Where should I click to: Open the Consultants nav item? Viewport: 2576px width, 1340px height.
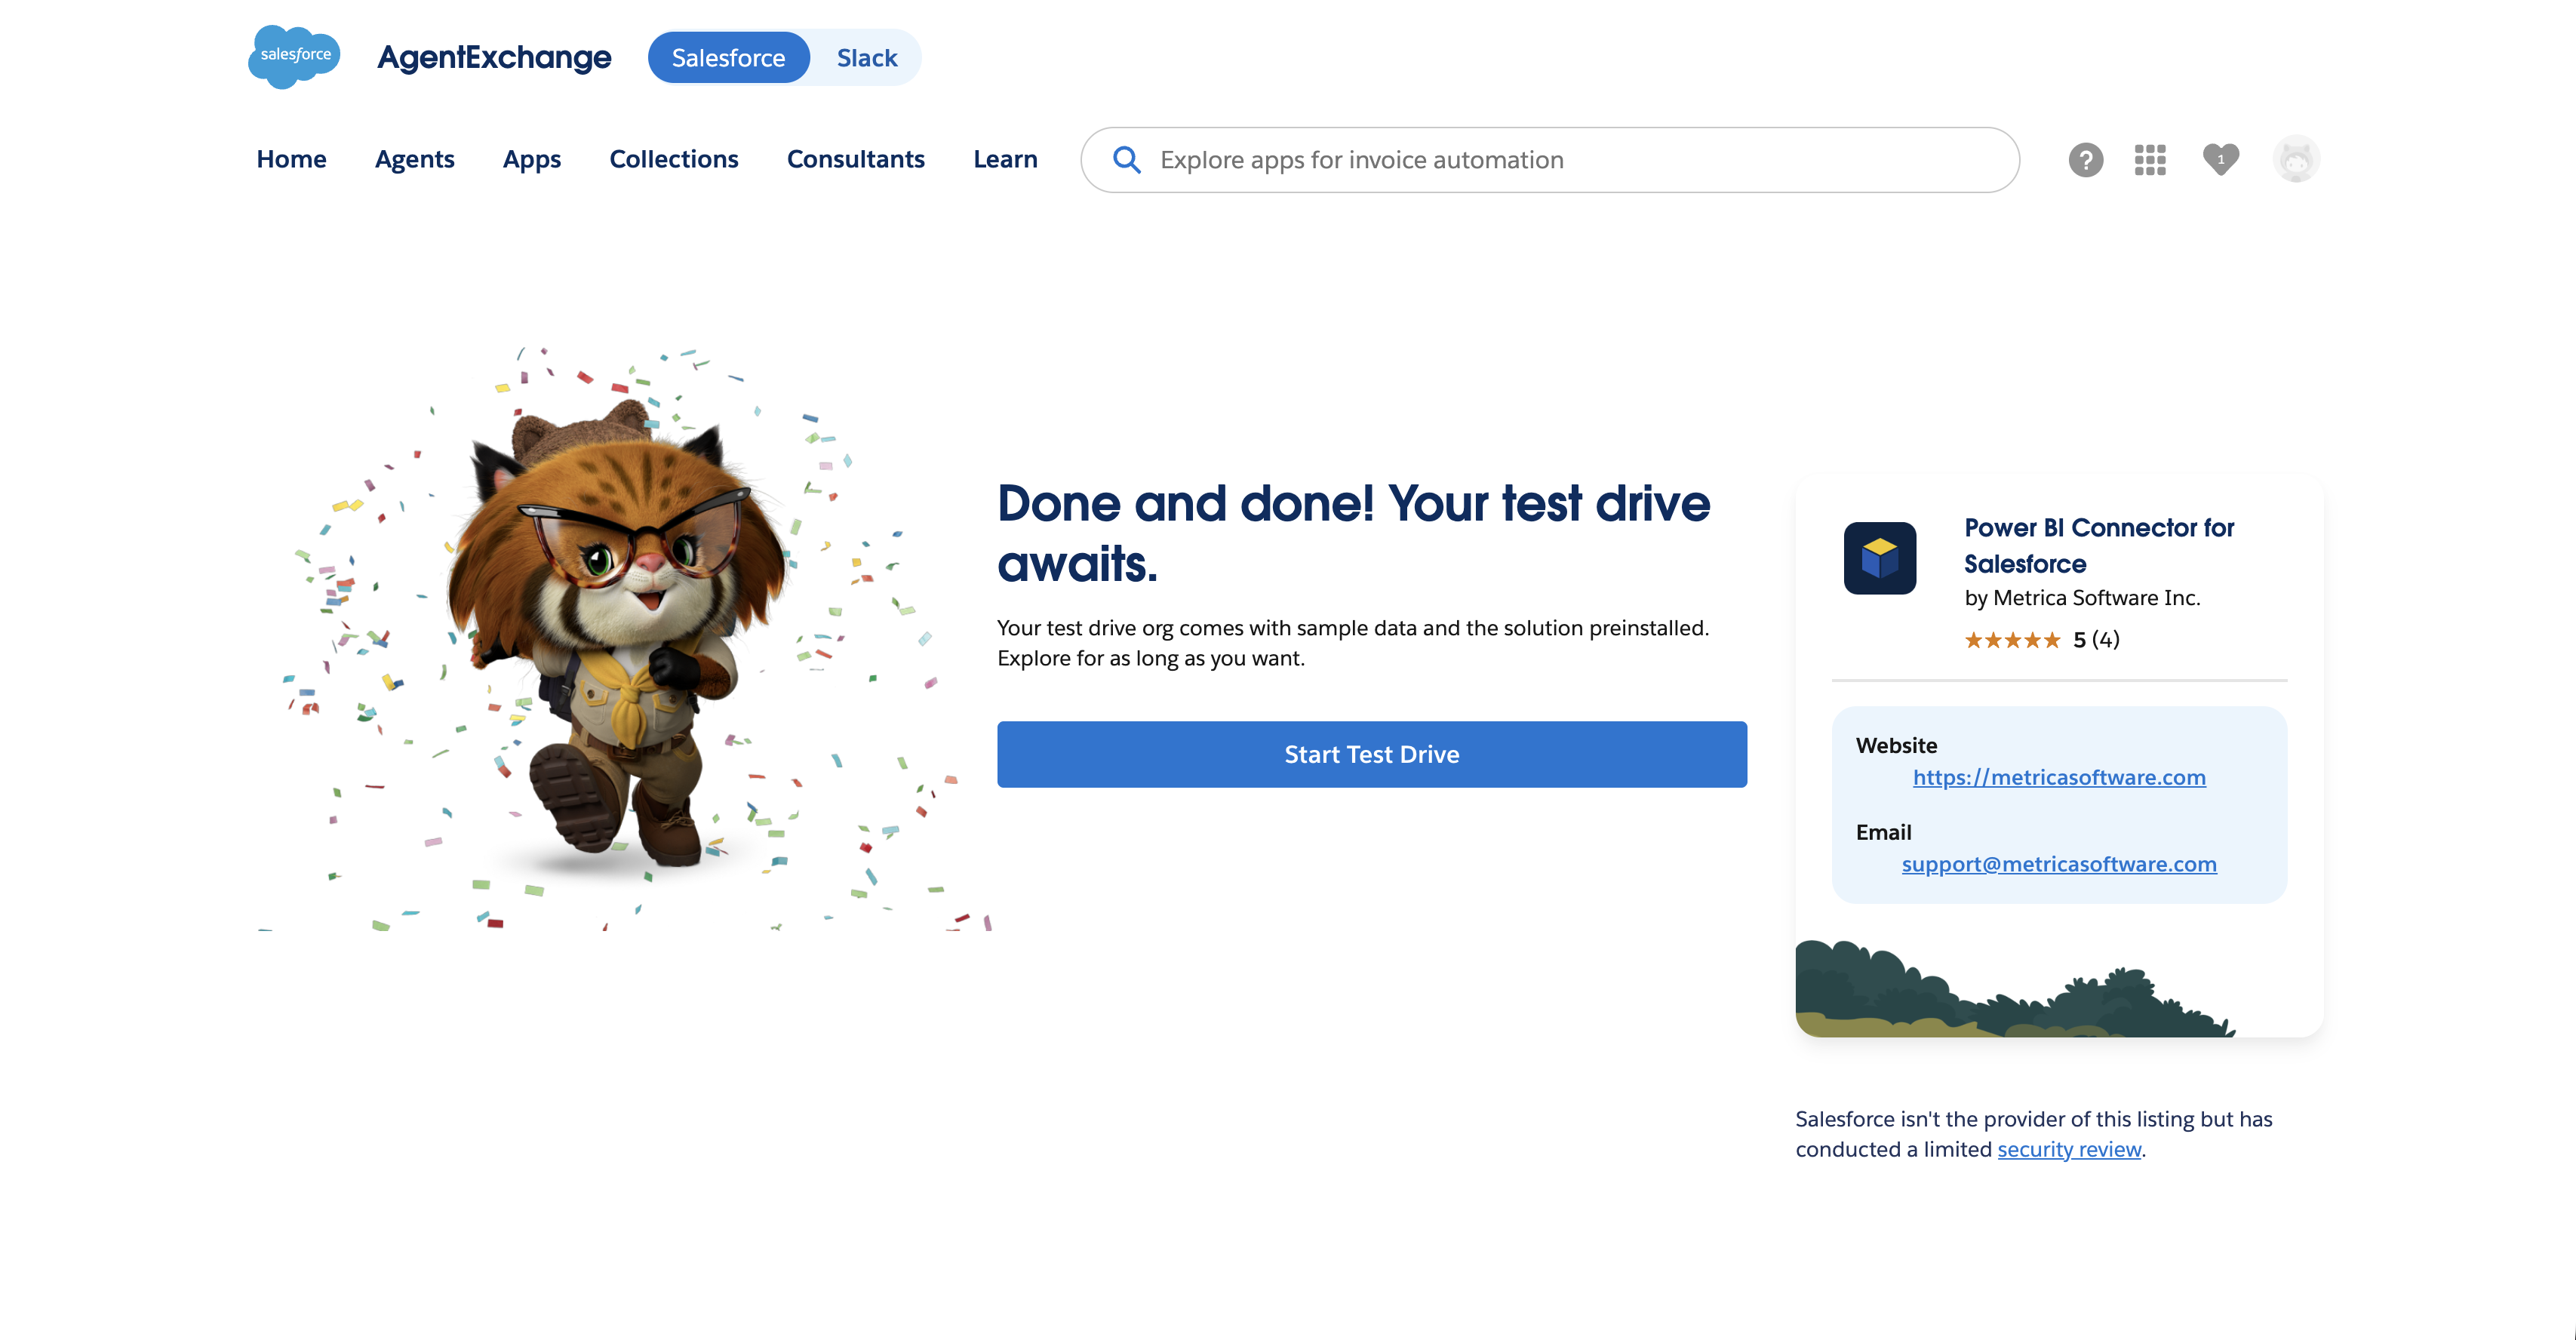pyautogui.click(x=856, y=159)
